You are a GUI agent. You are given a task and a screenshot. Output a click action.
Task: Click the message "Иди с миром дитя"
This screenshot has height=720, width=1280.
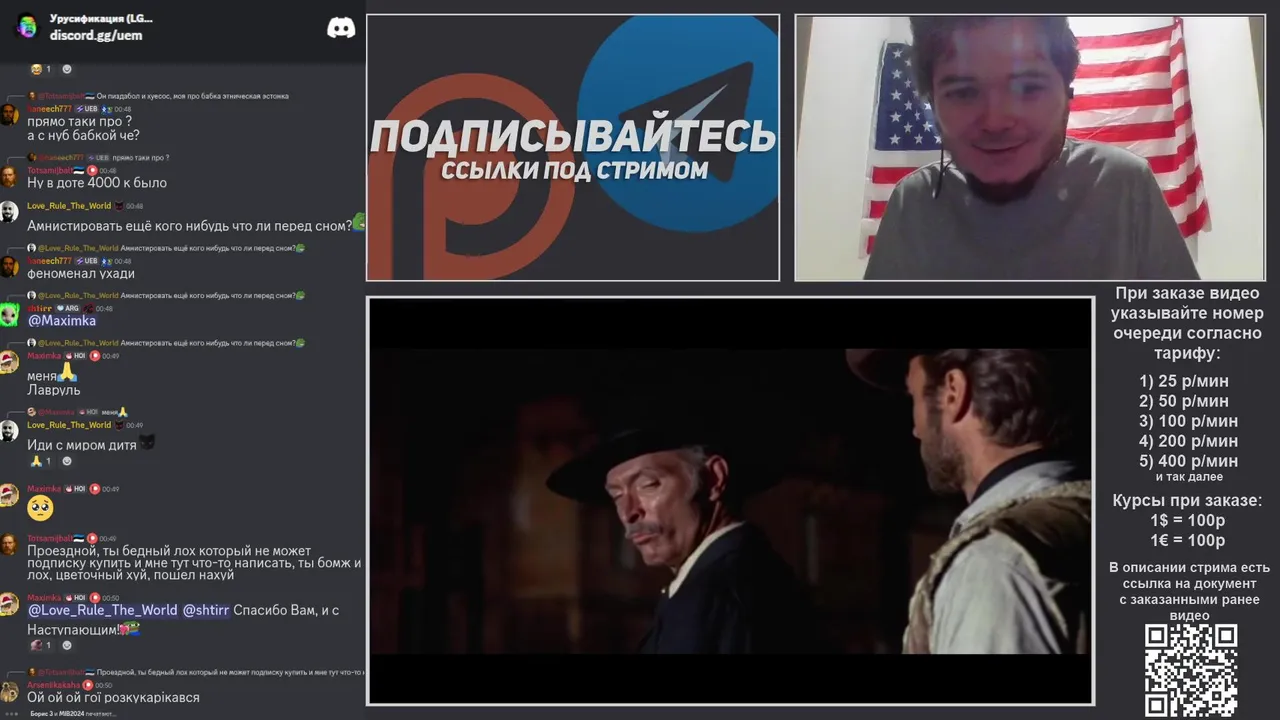[x=82, y=444]
